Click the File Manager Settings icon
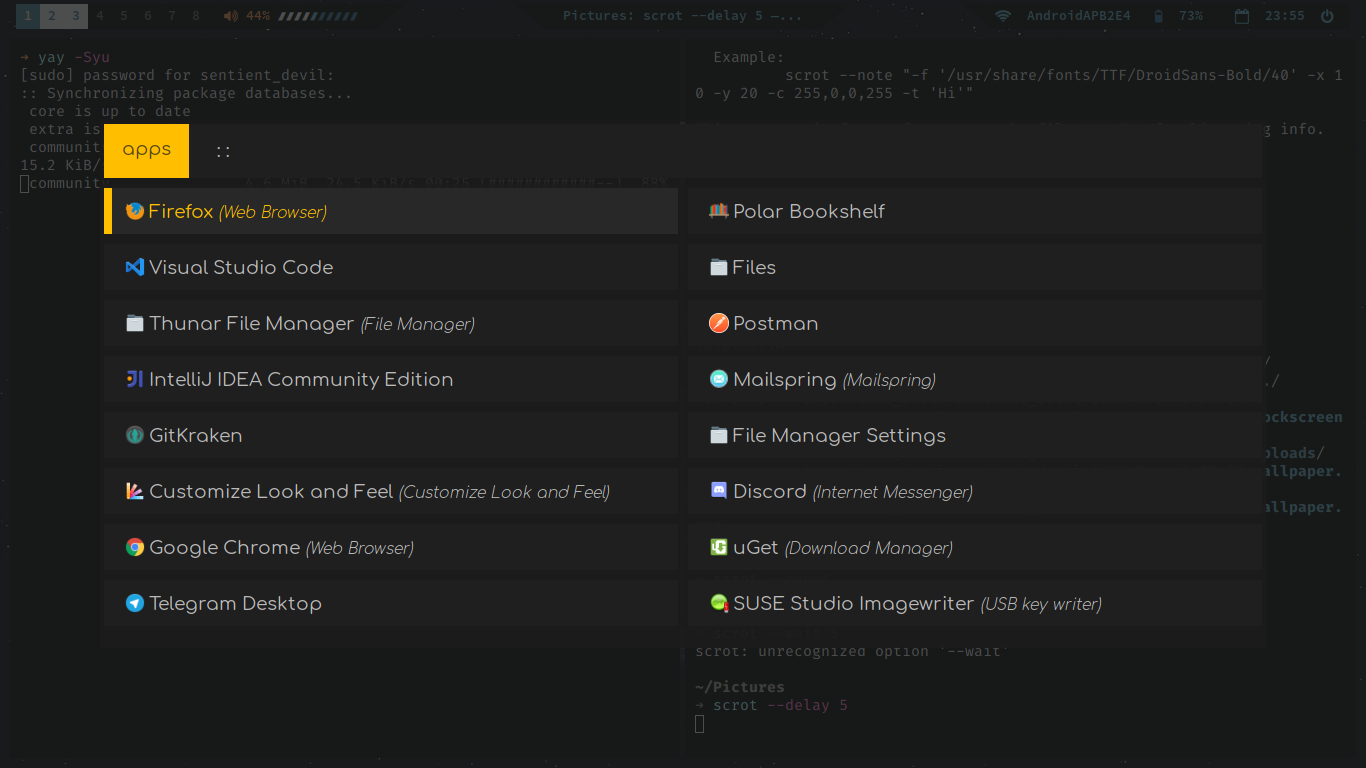 pos(718,435)
